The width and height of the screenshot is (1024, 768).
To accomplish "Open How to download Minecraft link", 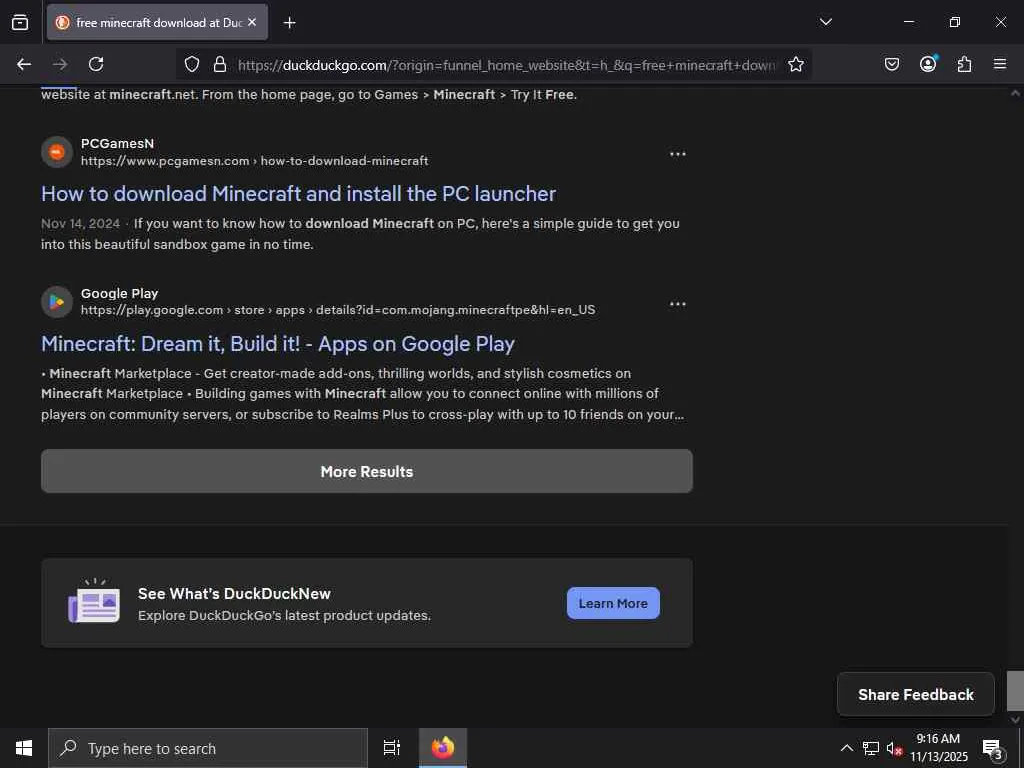I will click(x=298, y=194).
